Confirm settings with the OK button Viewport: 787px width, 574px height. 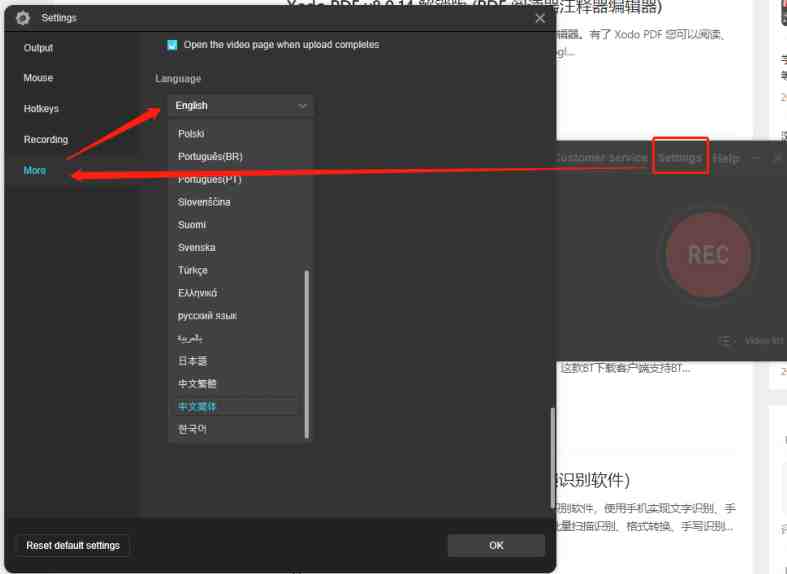click(x=496, y=546)
